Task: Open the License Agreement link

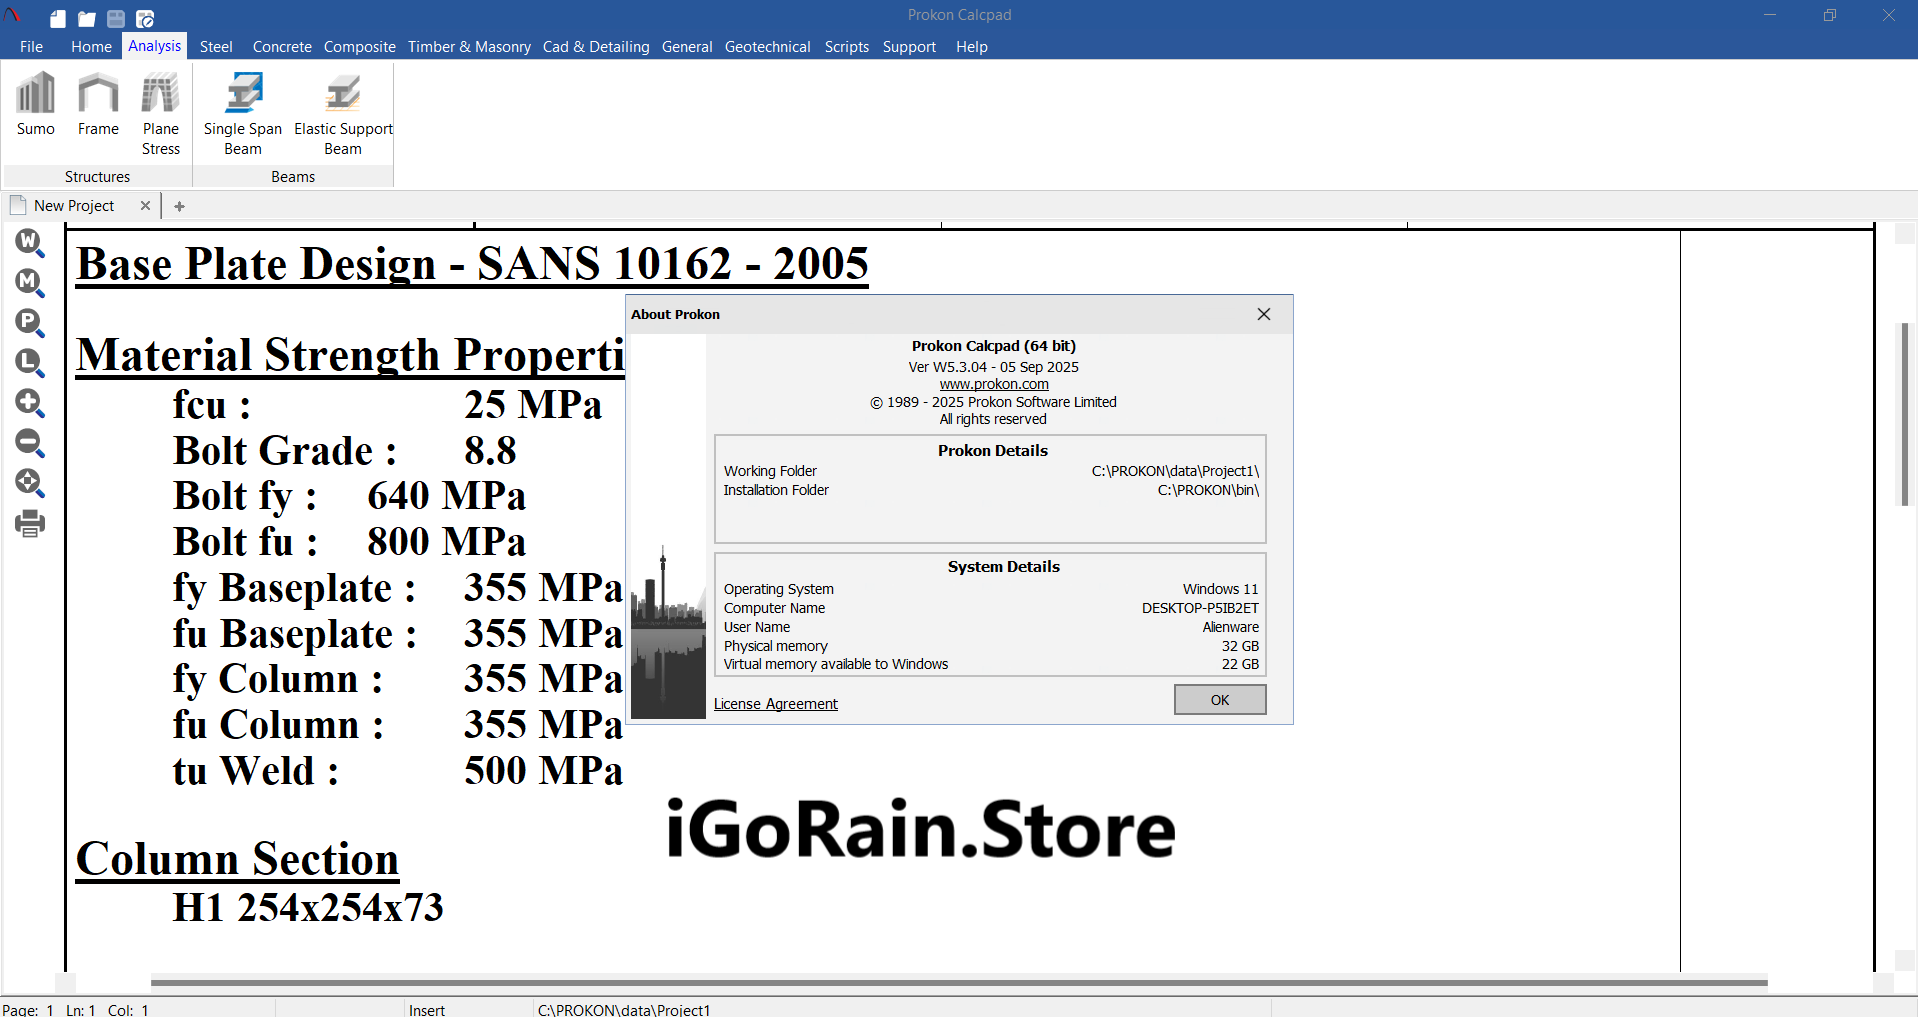Action: coord(775,704)
